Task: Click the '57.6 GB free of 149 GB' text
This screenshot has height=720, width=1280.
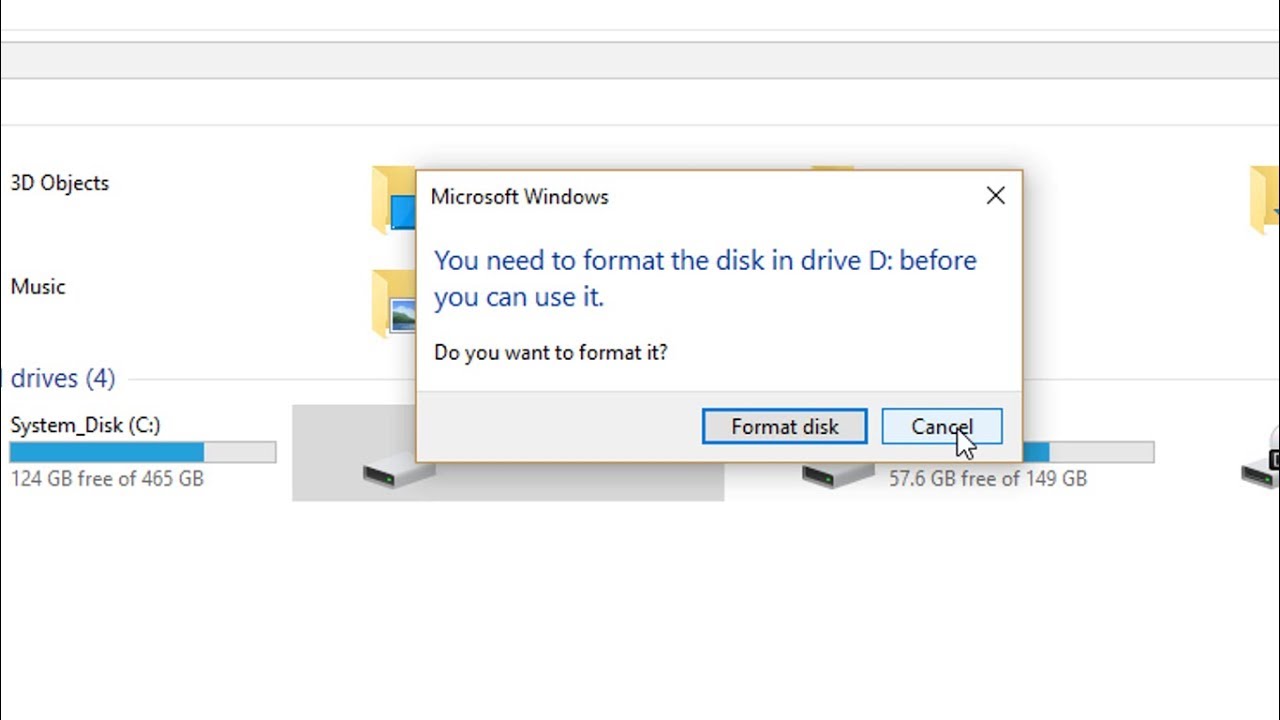Action: pyautogui.click(x=988, y=479)
